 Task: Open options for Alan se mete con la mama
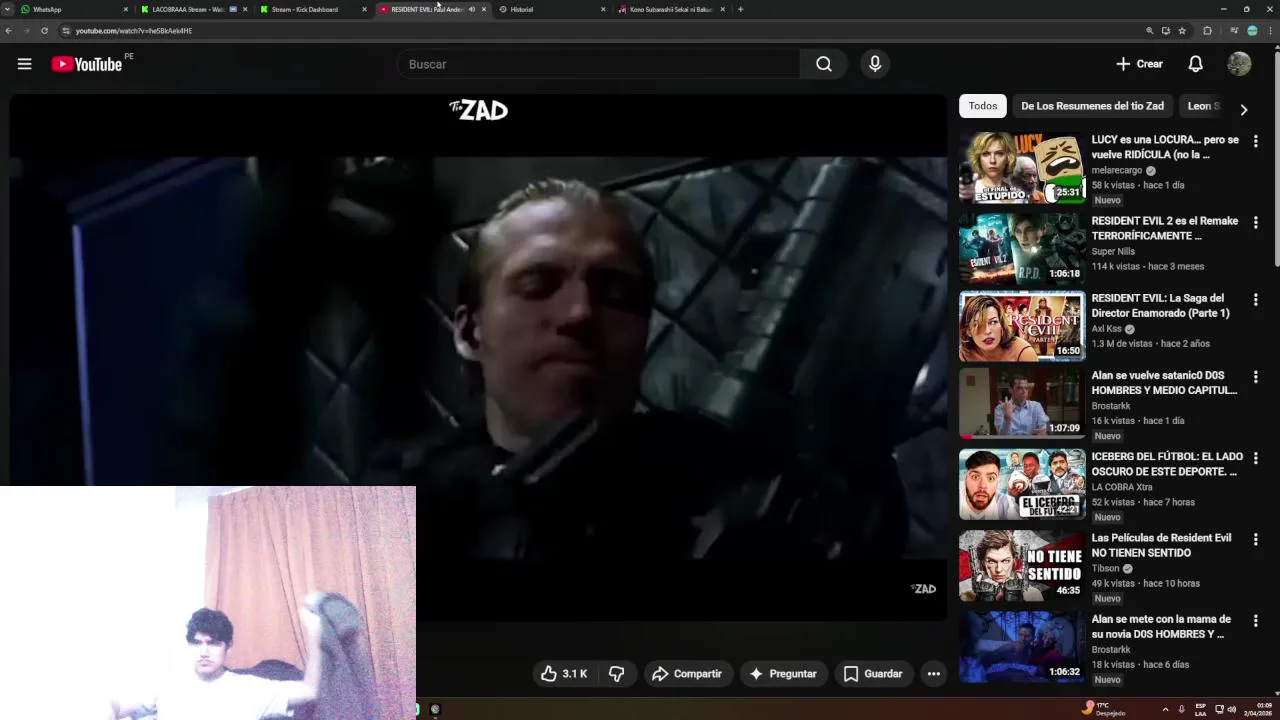(x=1255, y=620)
